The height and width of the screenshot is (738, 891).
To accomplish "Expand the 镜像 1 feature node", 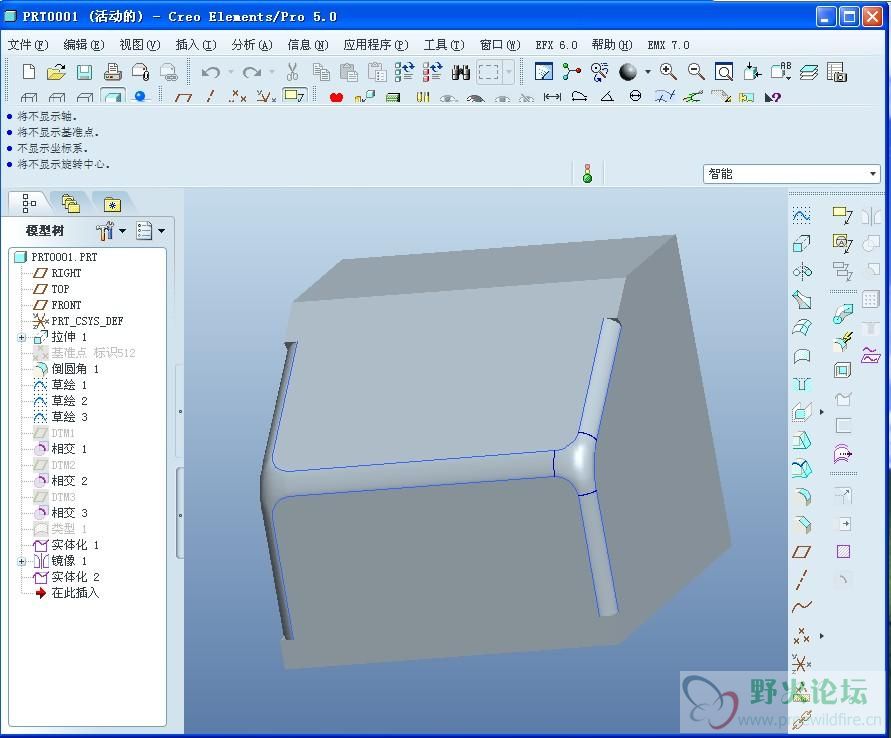I will (x=22, y=561).
